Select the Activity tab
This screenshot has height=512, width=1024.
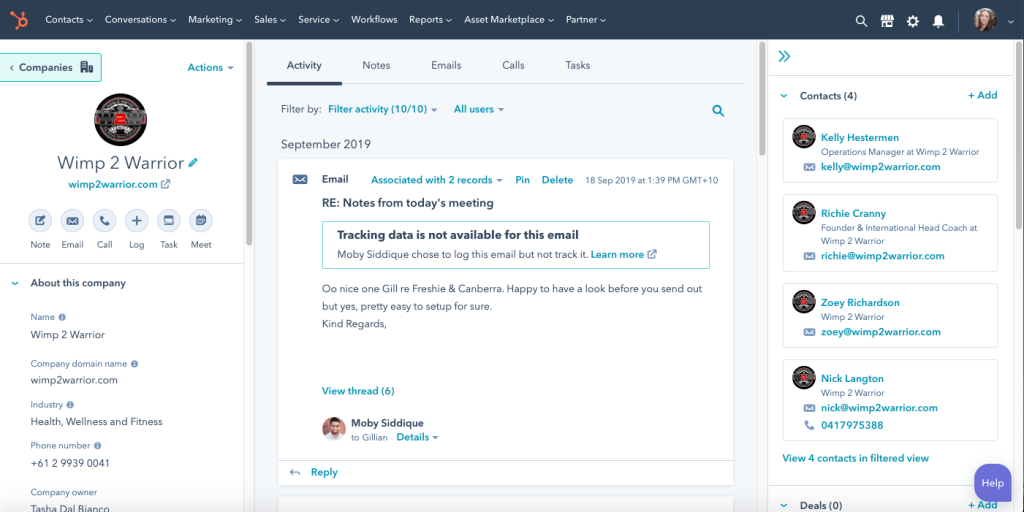point(304,65)
